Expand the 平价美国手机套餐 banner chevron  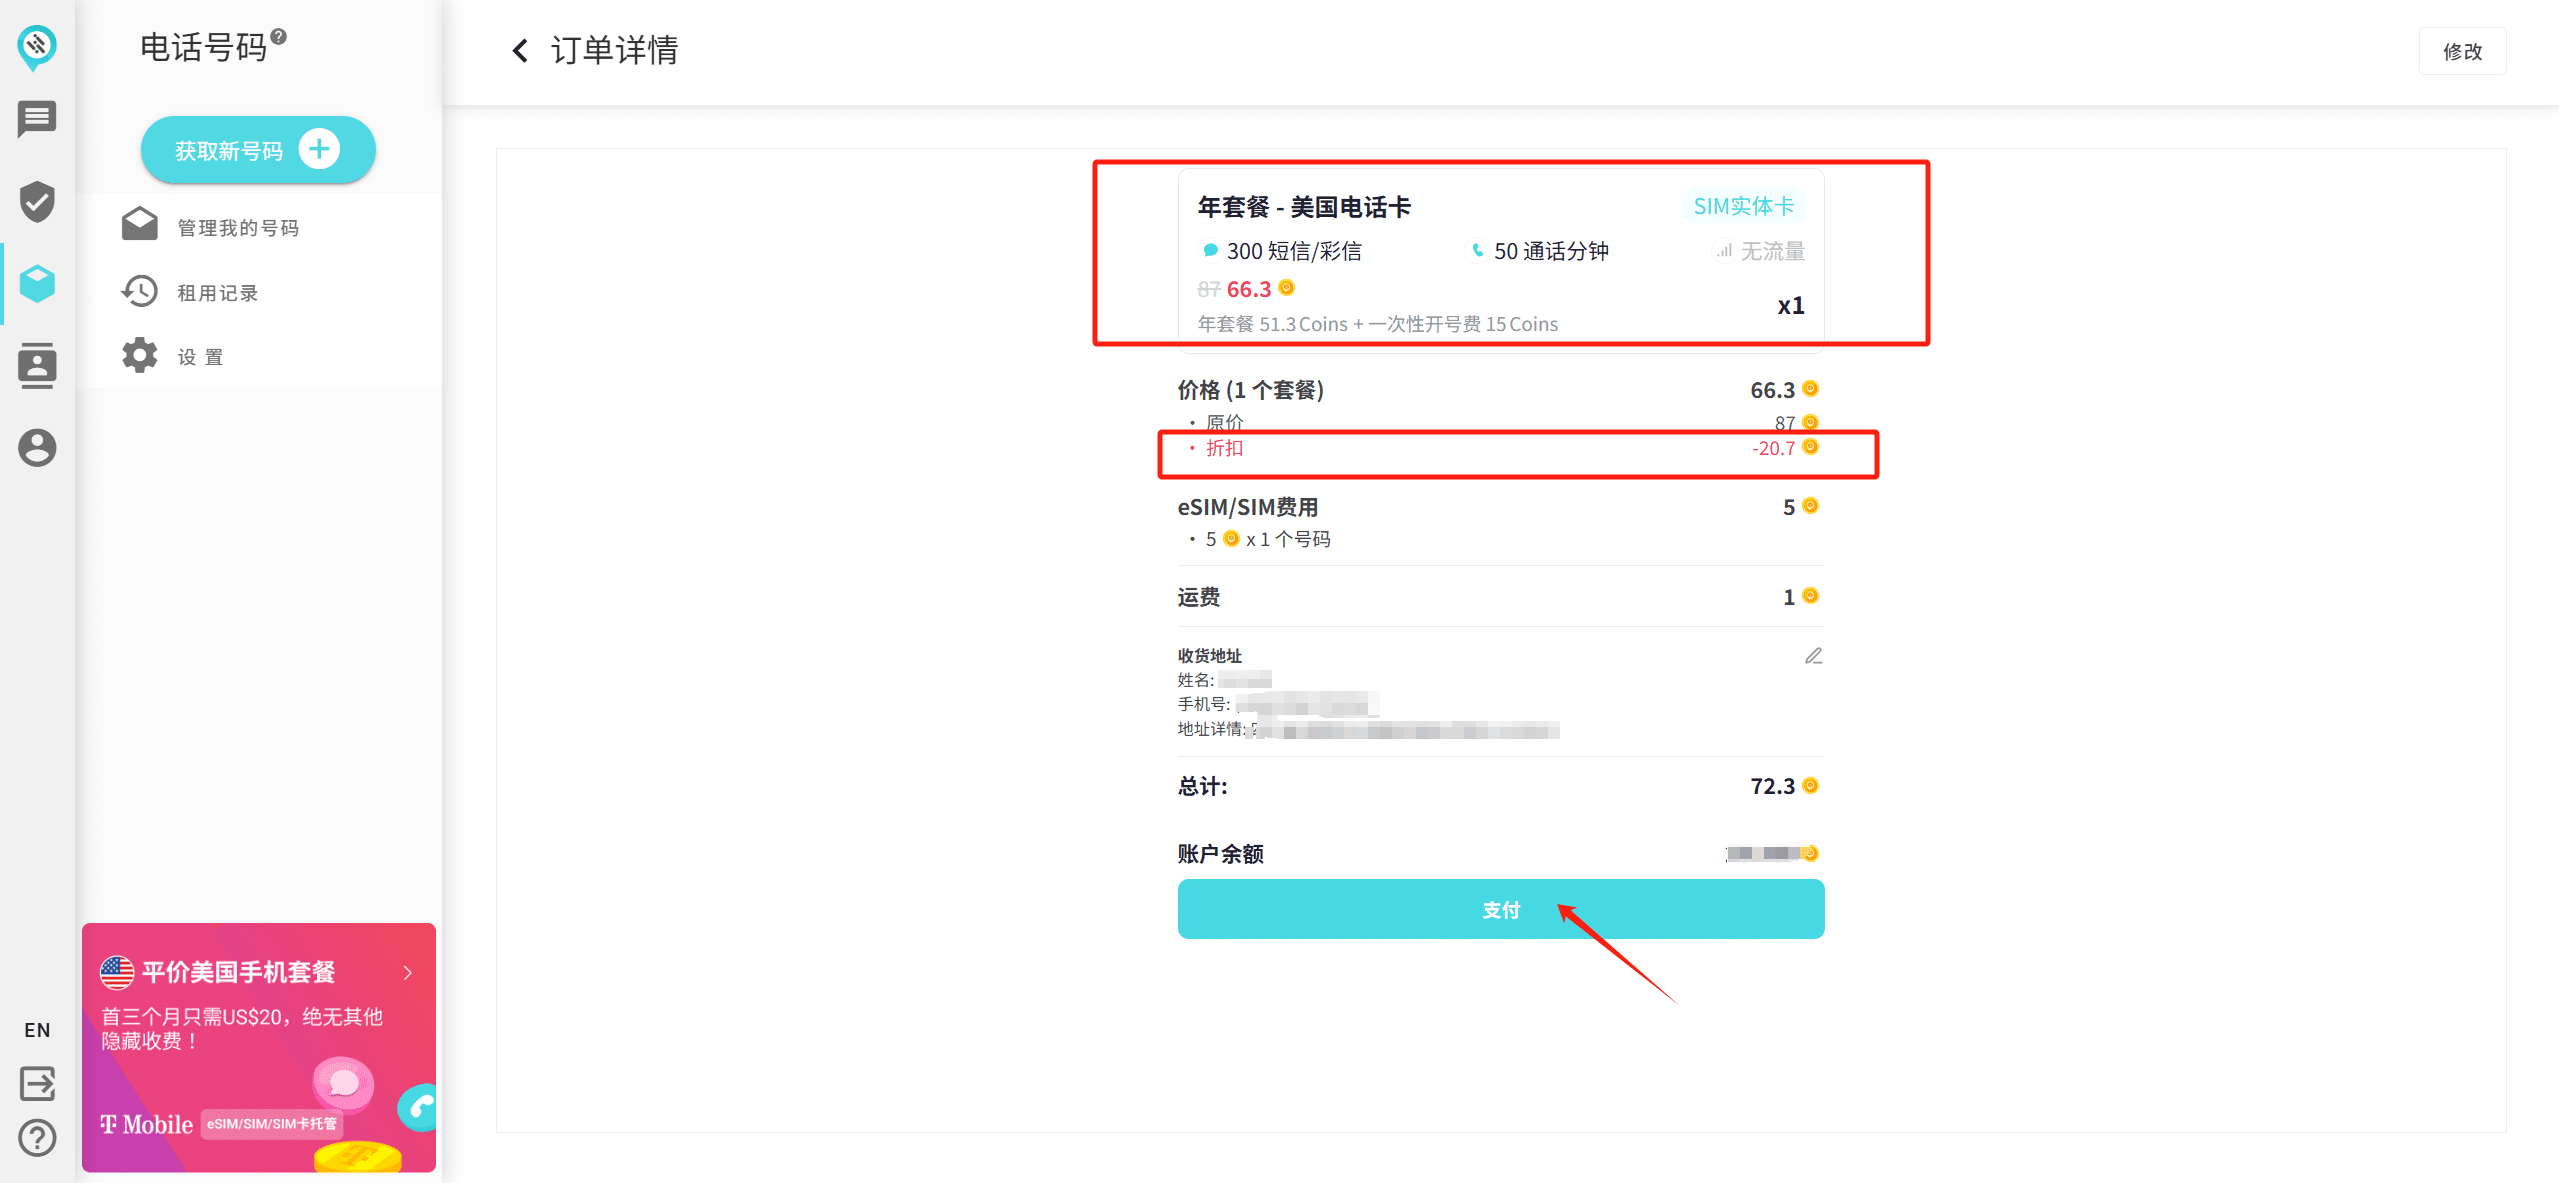[x=408, y=973]
